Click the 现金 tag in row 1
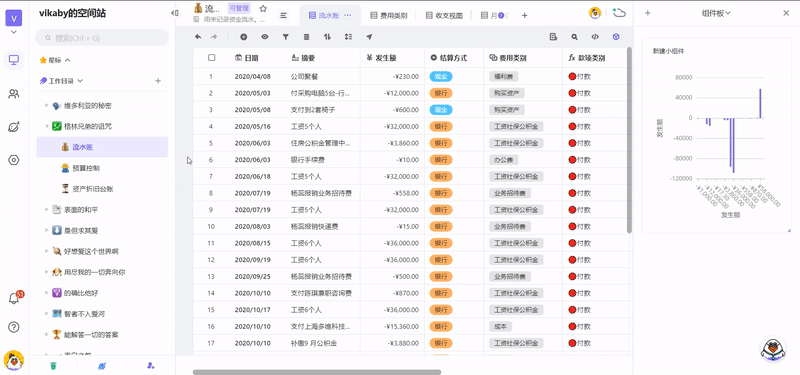The width and height of the screenshot is (800, 375). pyautogui.click(x=441, y=77)
